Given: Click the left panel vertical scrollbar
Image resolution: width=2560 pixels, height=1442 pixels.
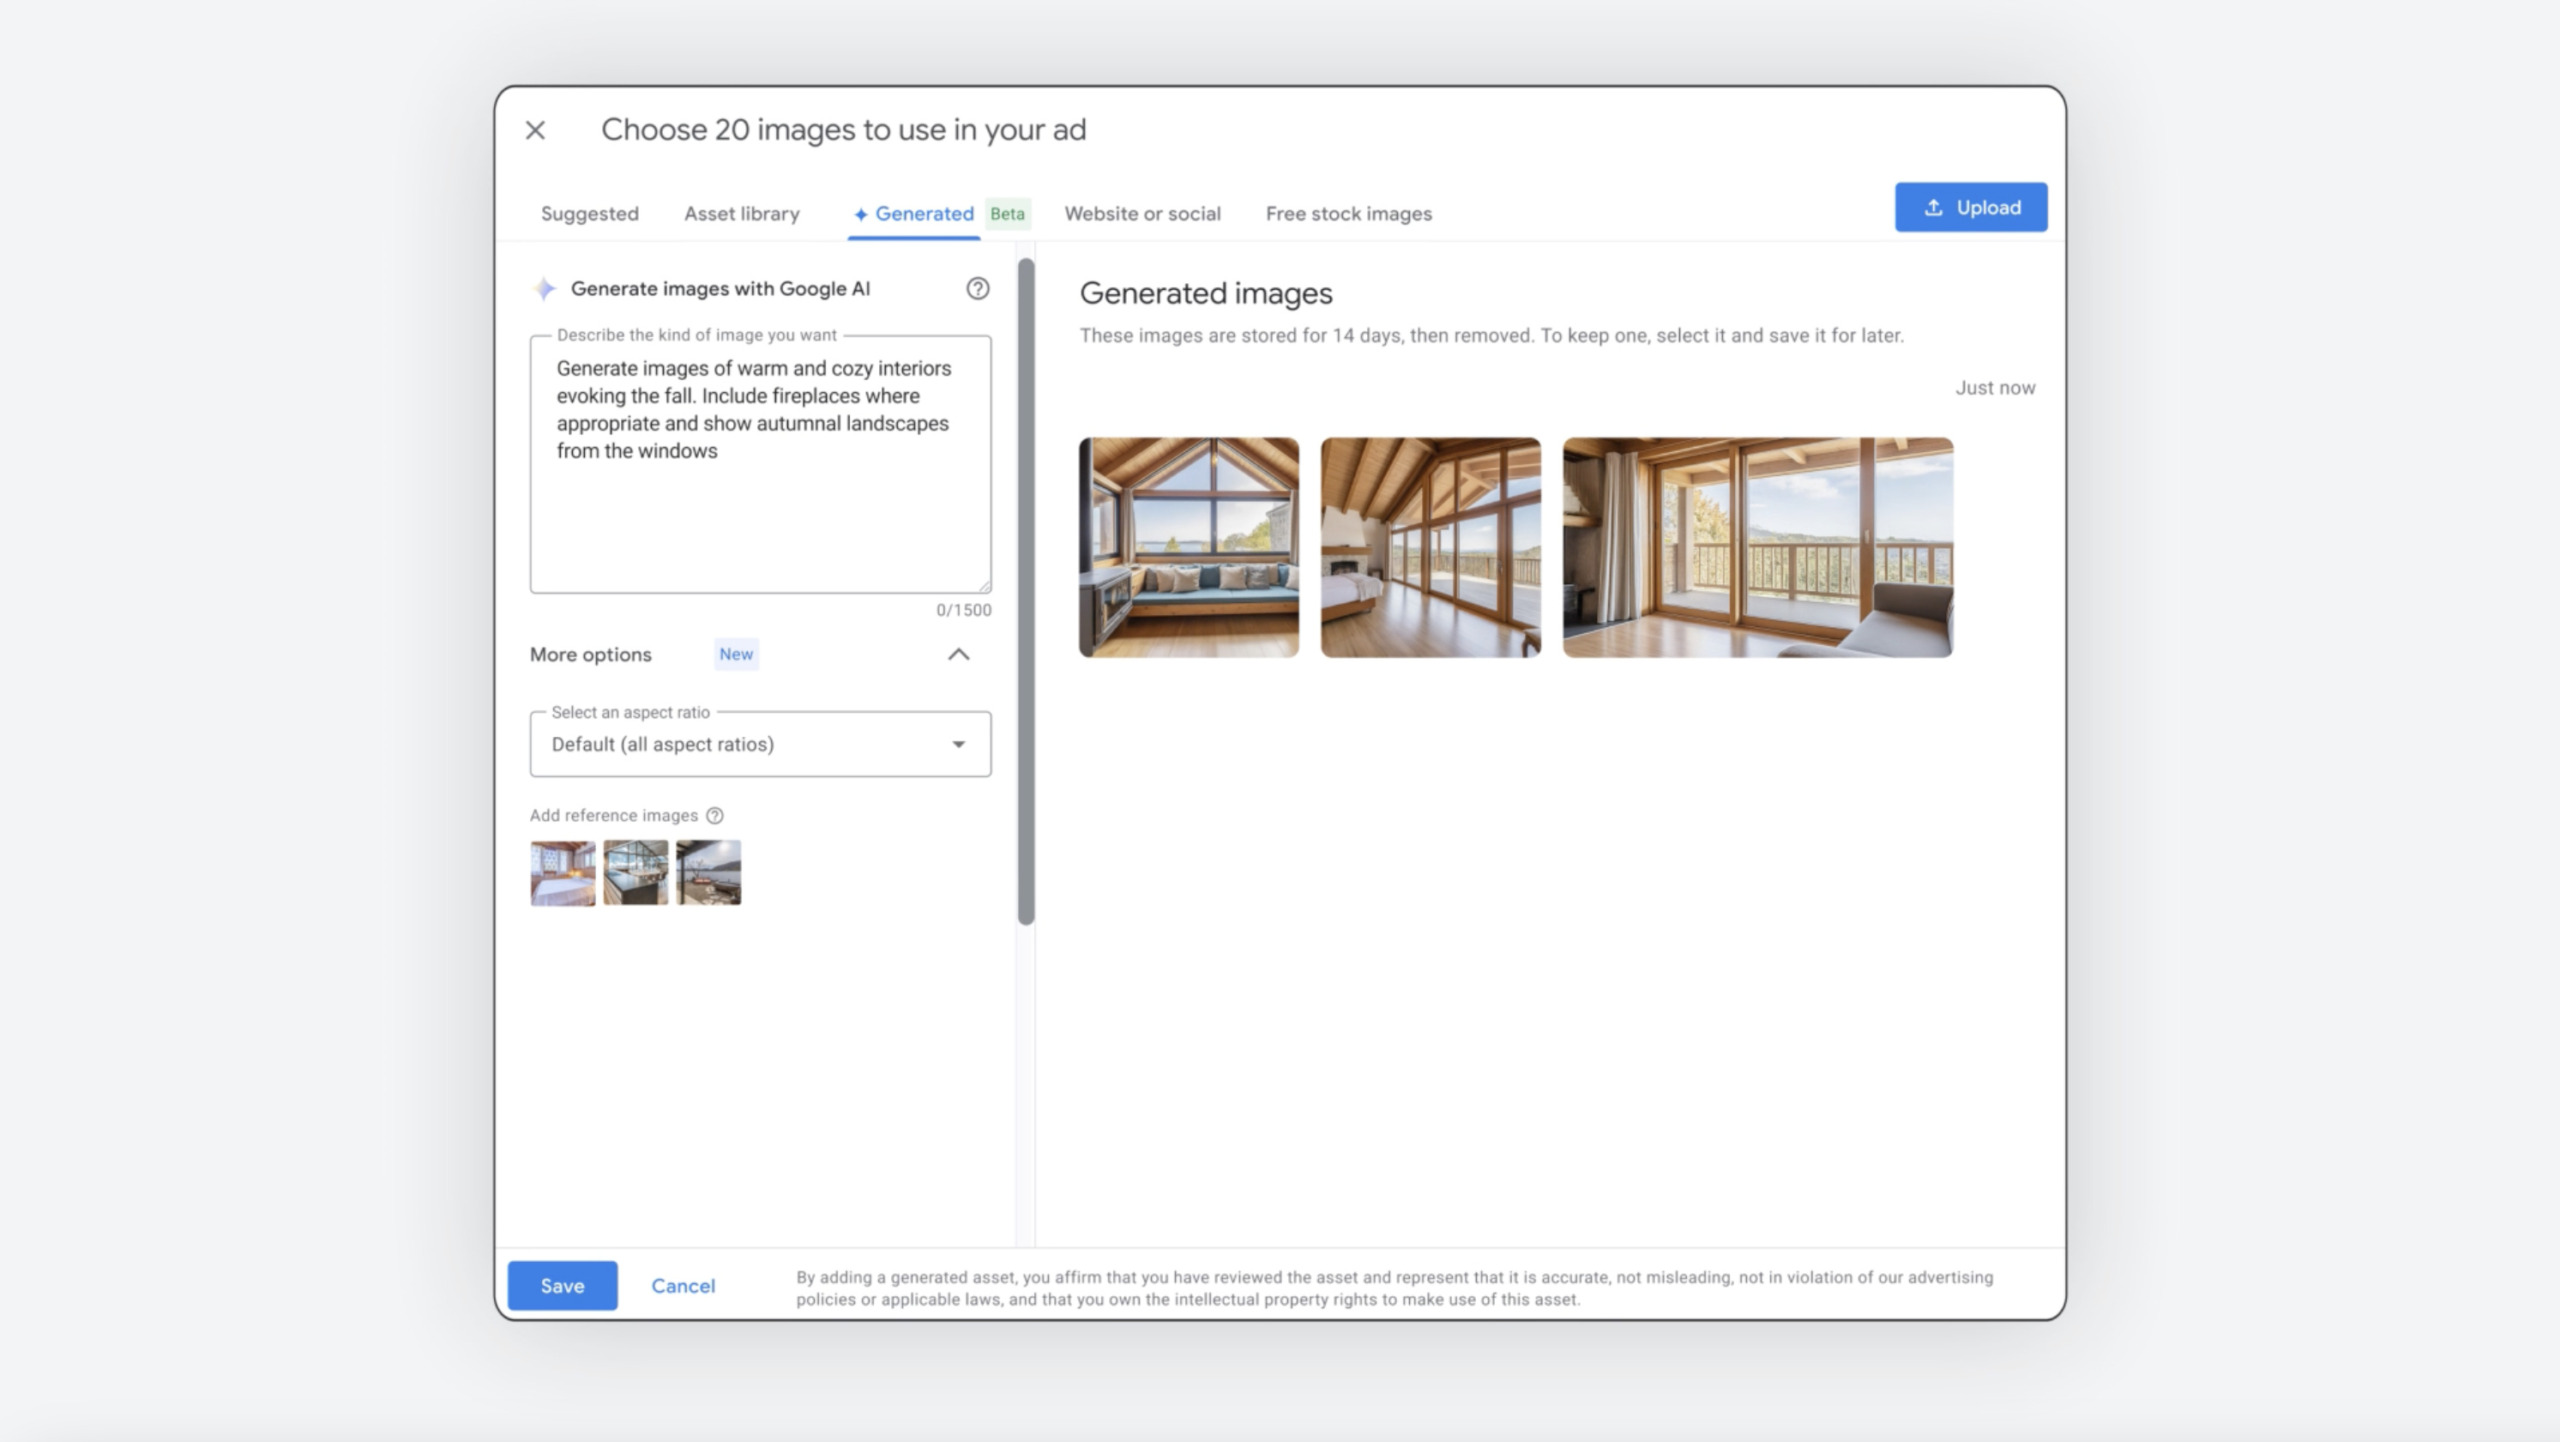Looking at the screenshot, I should click(1025, 590).
